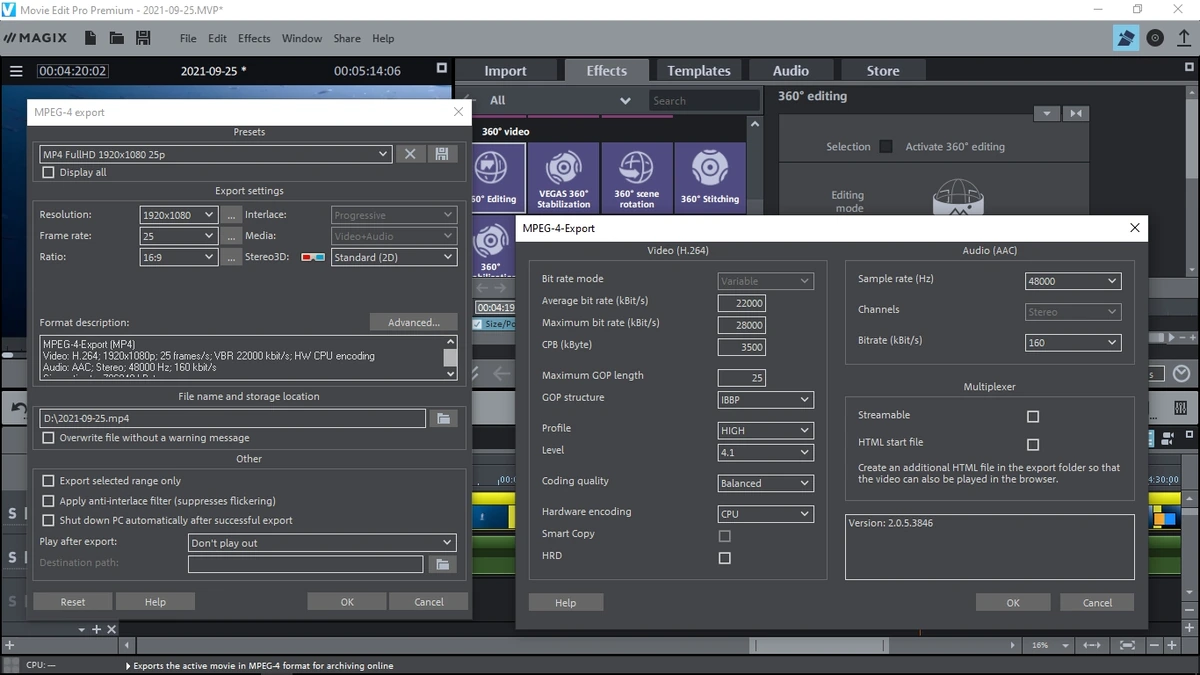Save project with the floppy disk icon
This screenshot has height=675, width=1200.
pos(143,38)
